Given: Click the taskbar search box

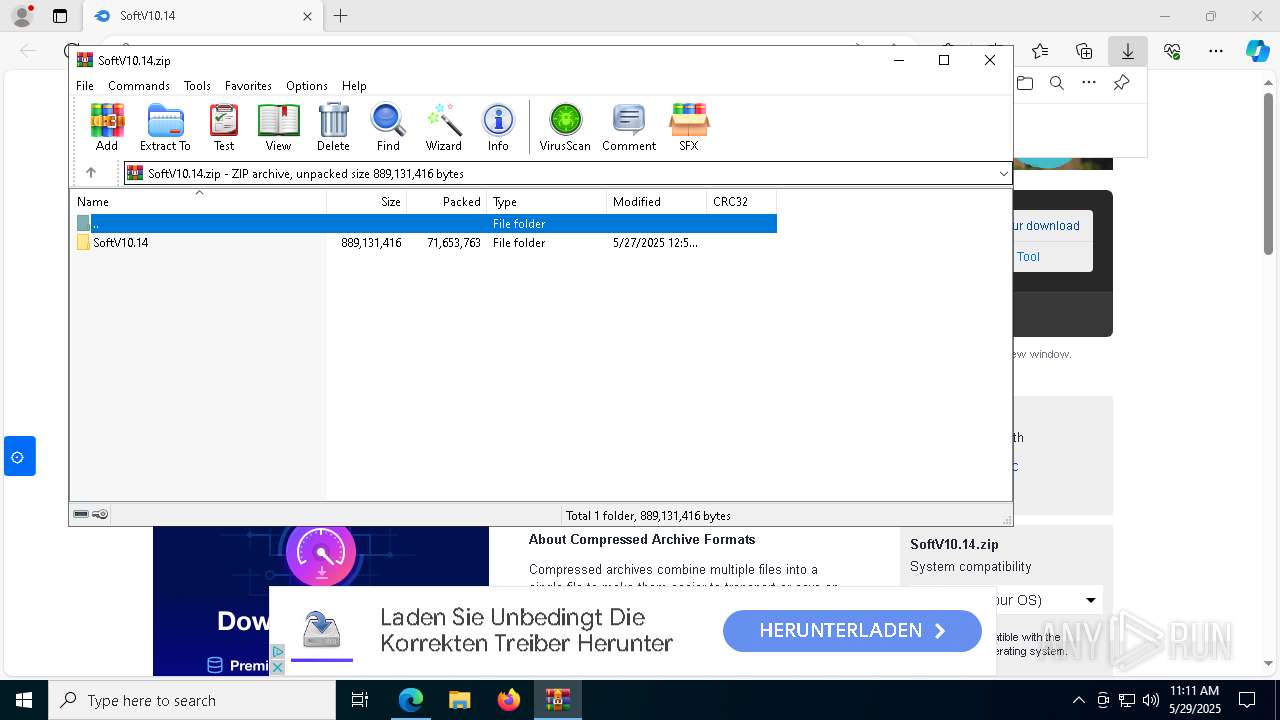Looking at the screenshot, I should 192,700.
